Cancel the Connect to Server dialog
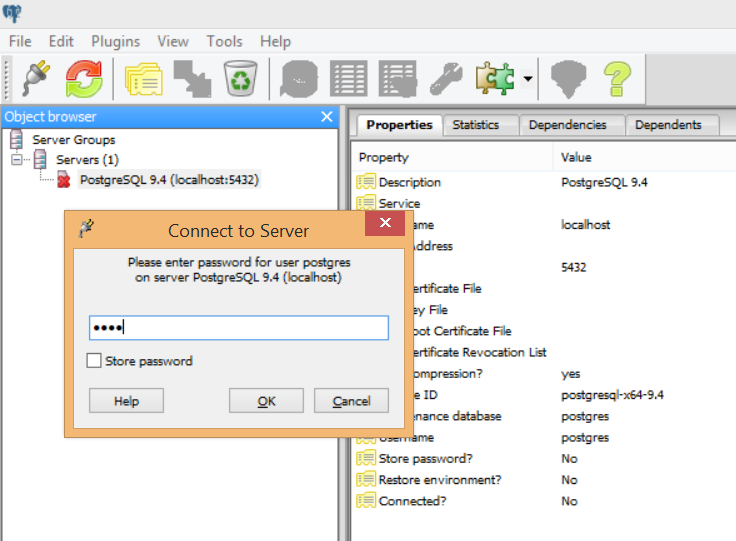The image size is (736, 541). coord(351,401)
